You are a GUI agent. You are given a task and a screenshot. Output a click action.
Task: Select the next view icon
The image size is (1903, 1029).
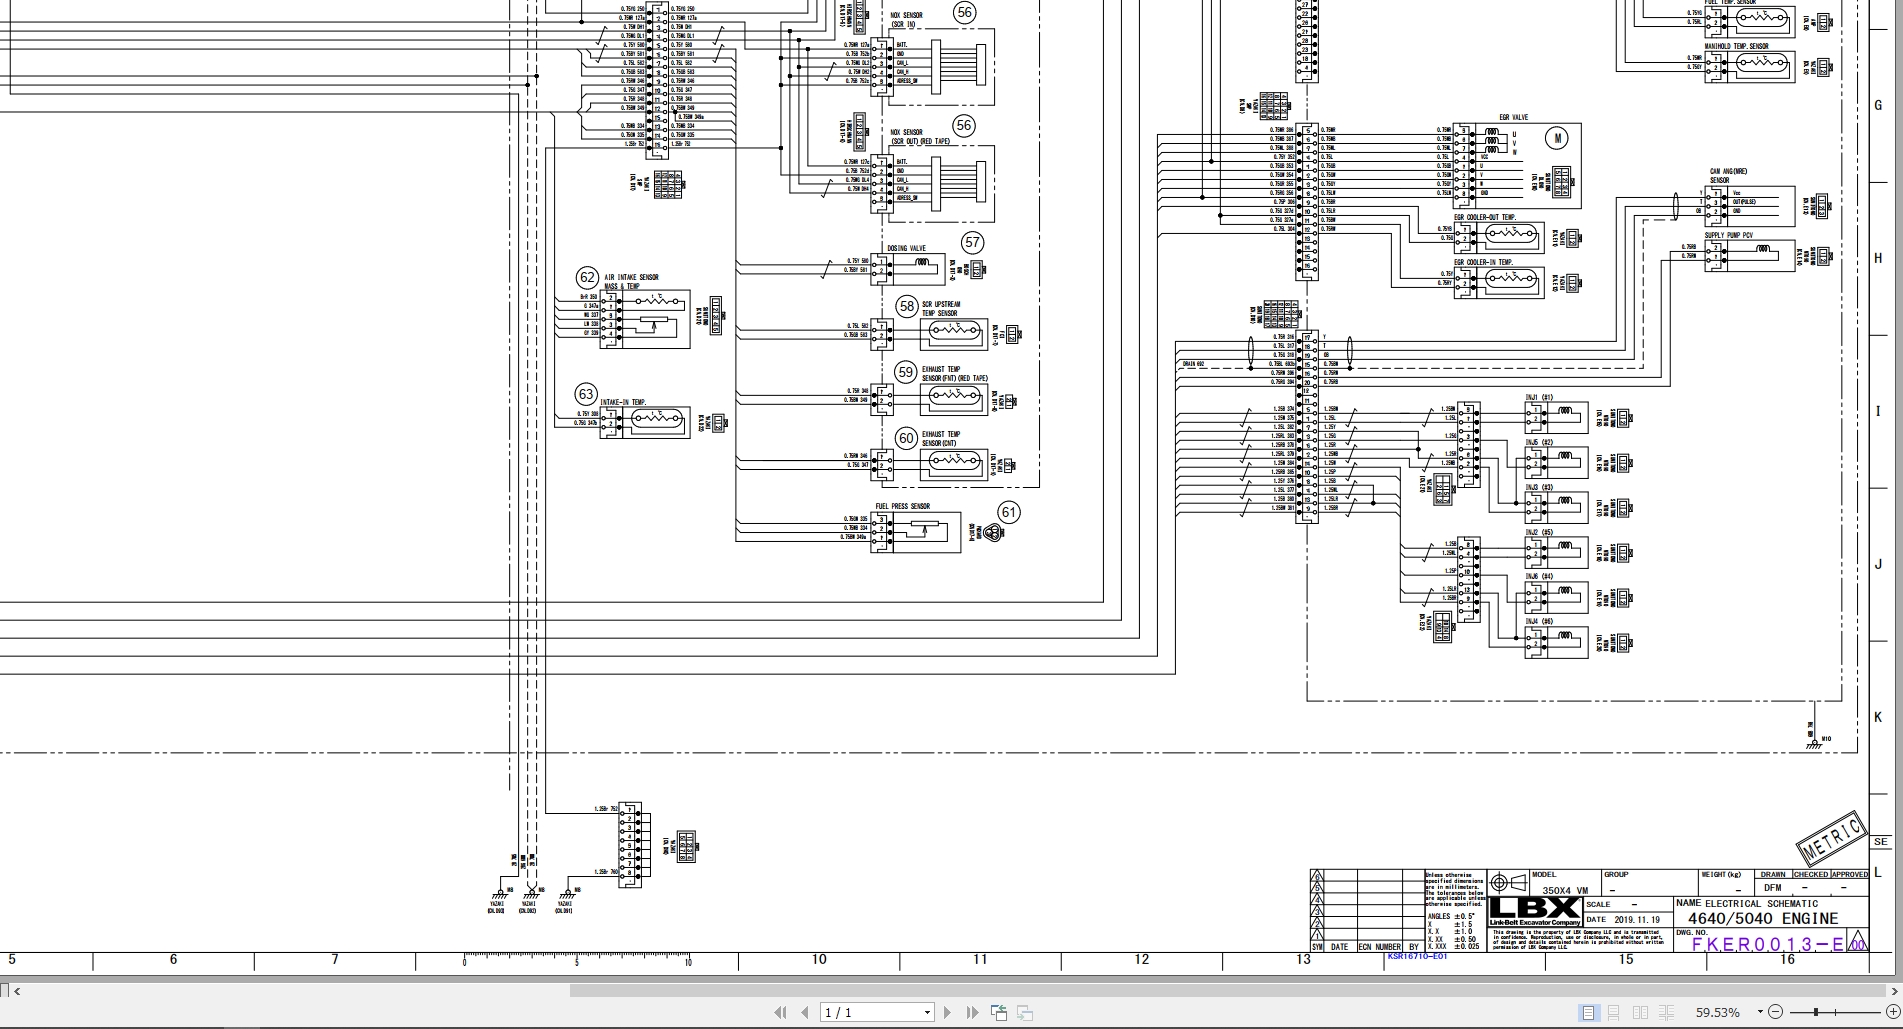[x=1024, y=1011]
